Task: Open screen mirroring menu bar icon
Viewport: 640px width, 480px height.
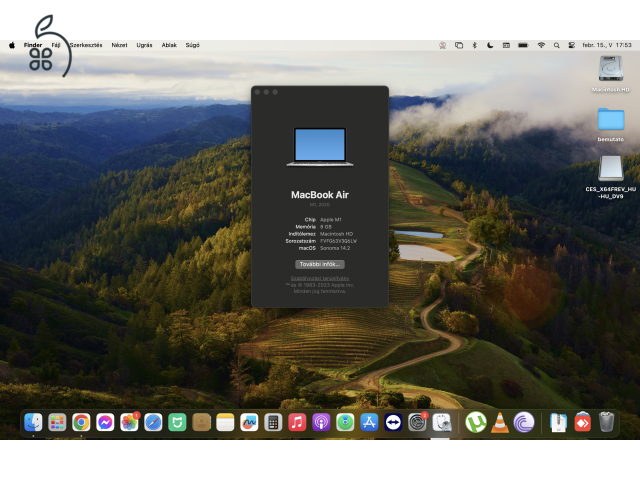Action: (x=459, y=45)
